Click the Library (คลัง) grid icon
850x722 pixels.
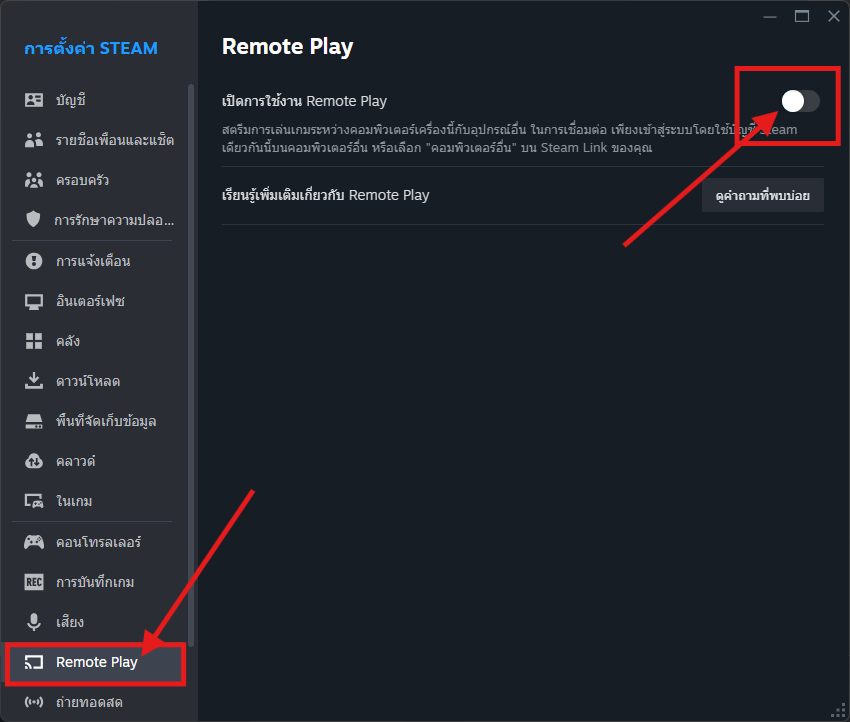click(34, 341)
